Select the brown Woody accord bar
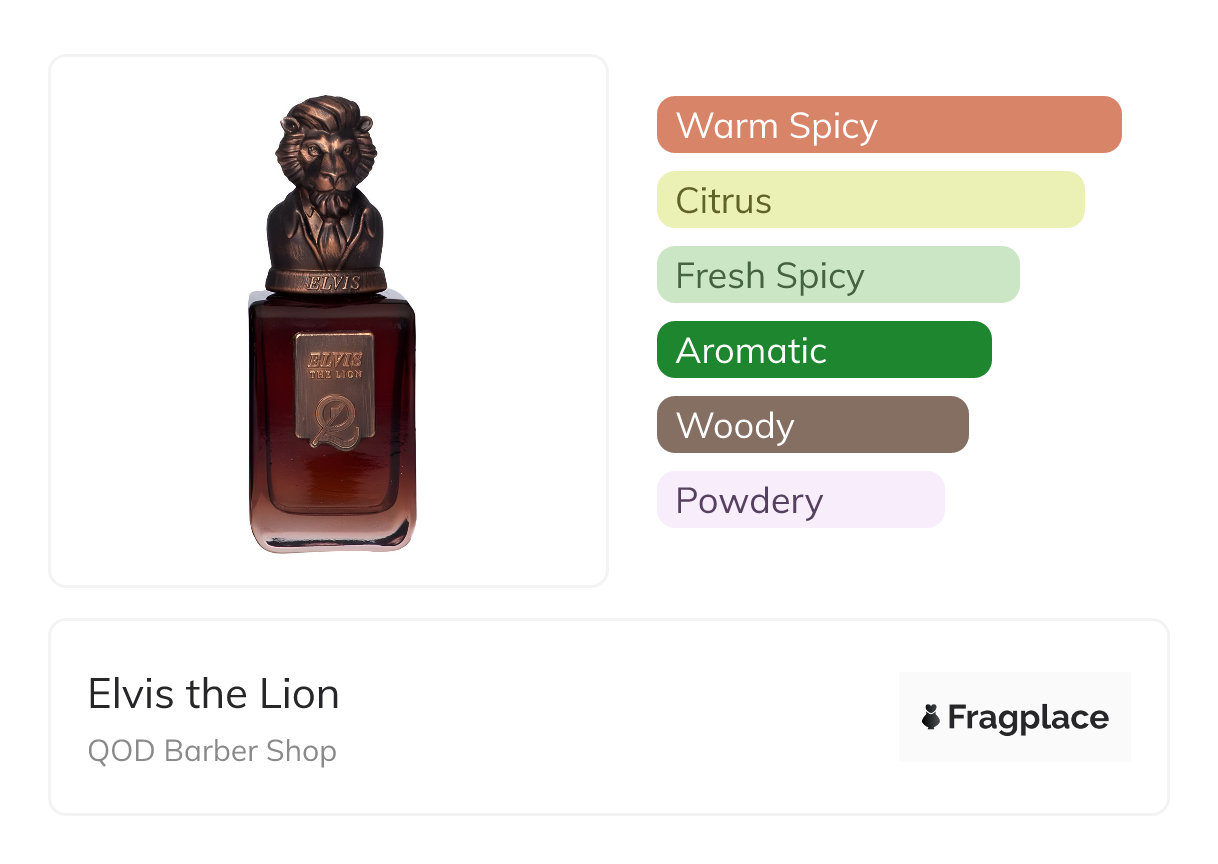Image resolution: width=1218 pixels, height=864 pixels. coord(812,425)
